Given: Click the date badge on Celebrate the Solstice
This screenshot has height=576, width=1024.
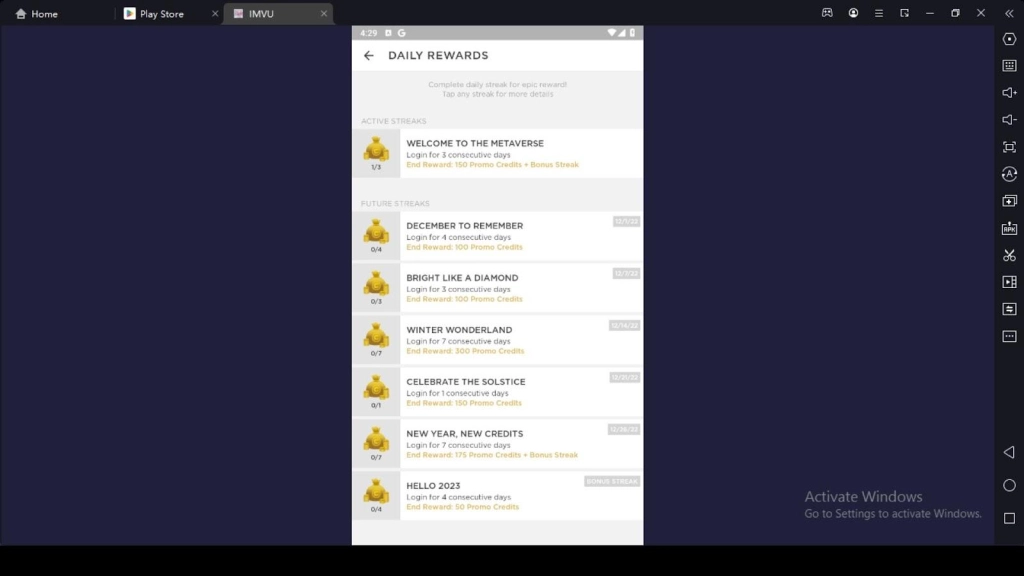Looking at the screenshot, I should 624,377.
